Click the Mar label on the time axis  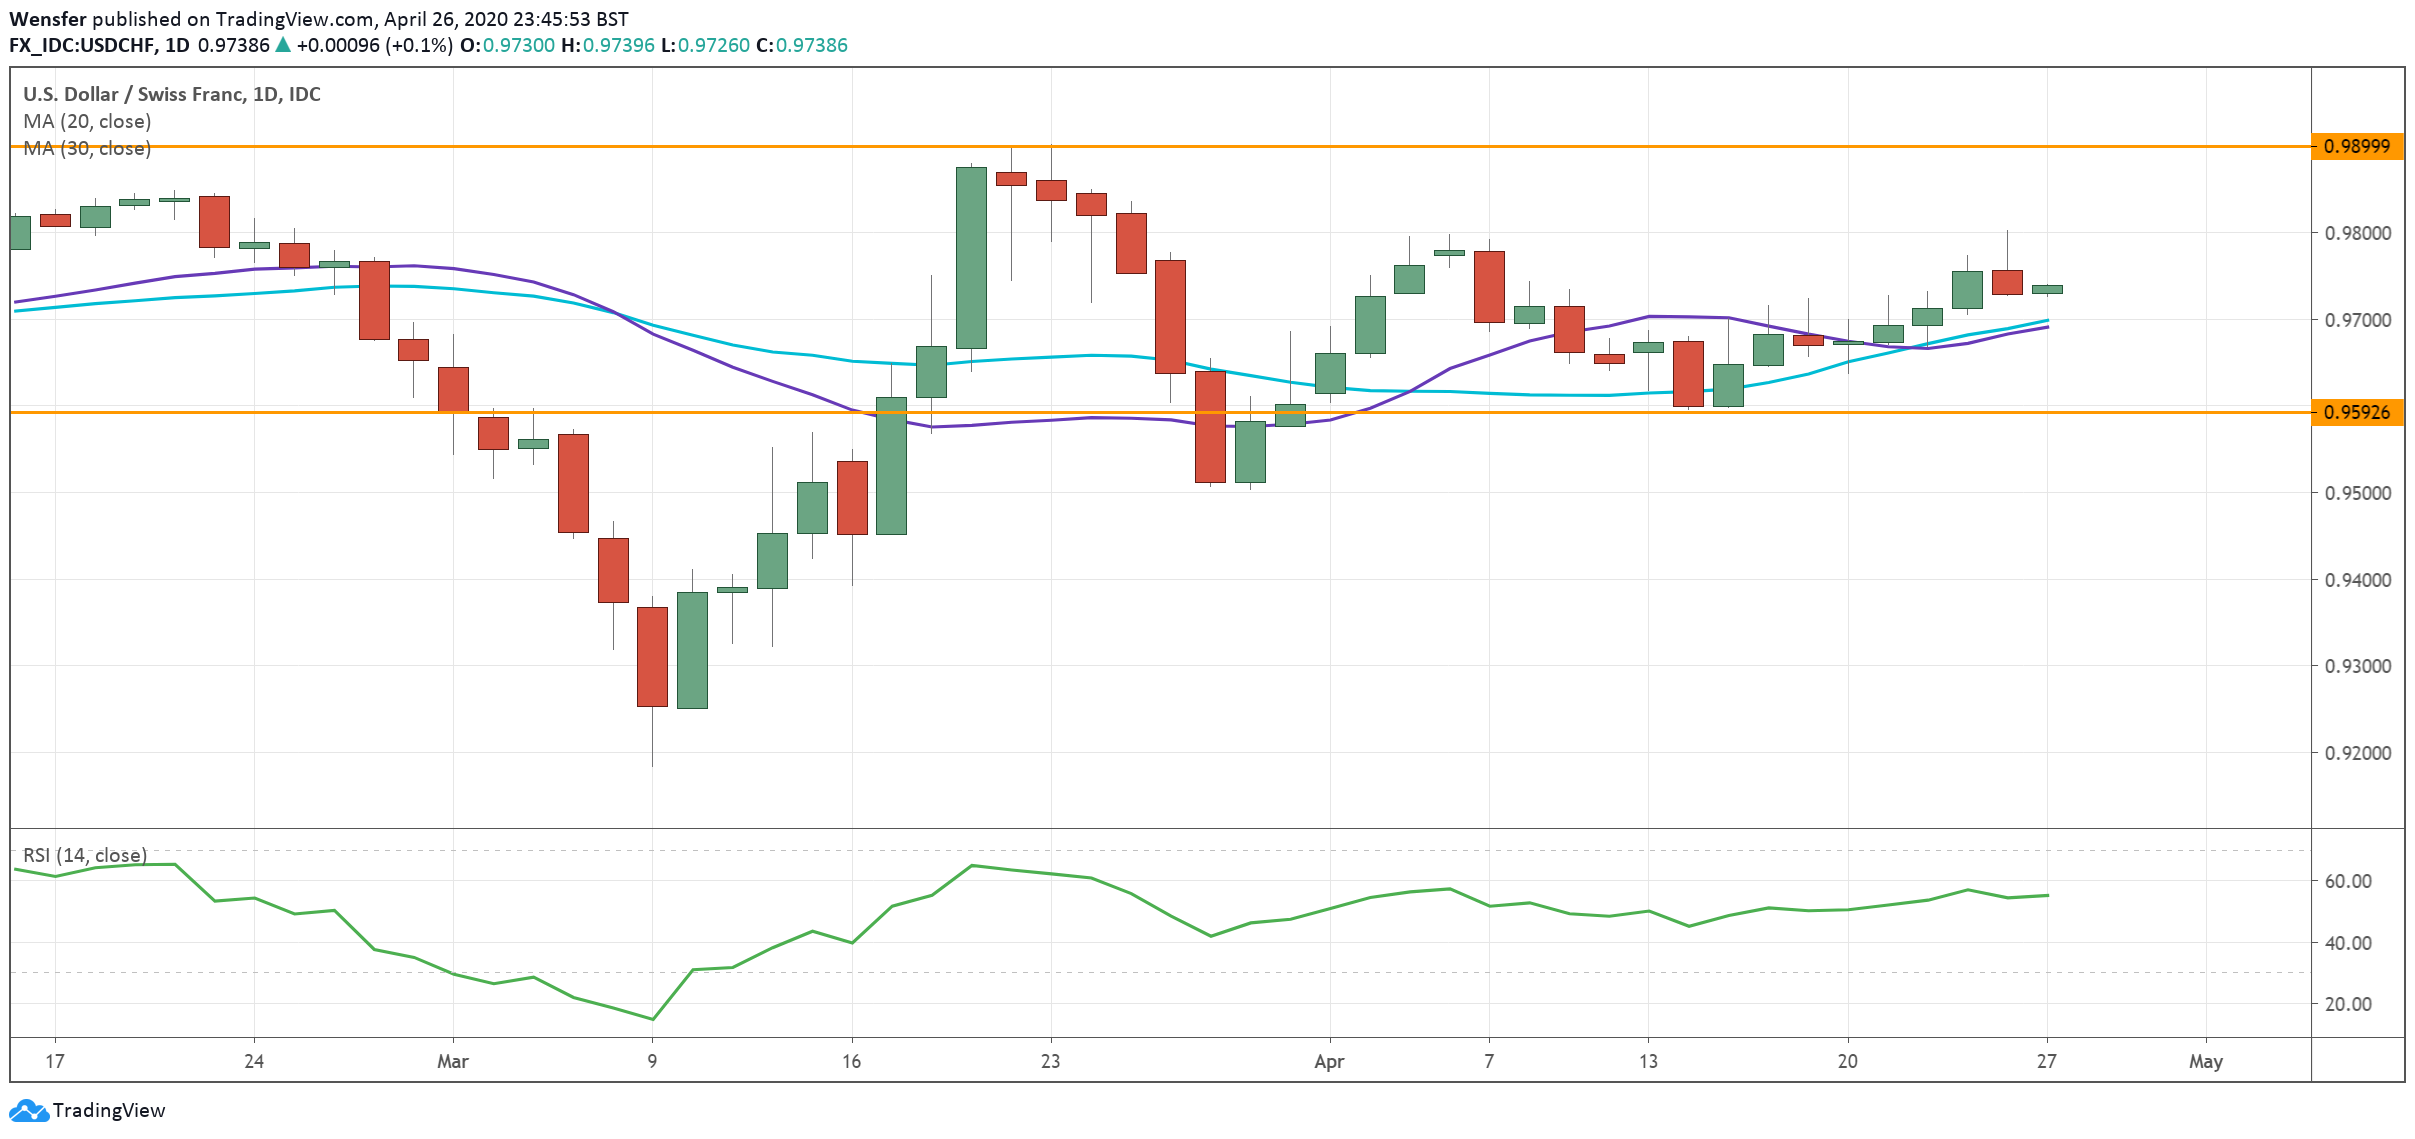(452, 1061)
